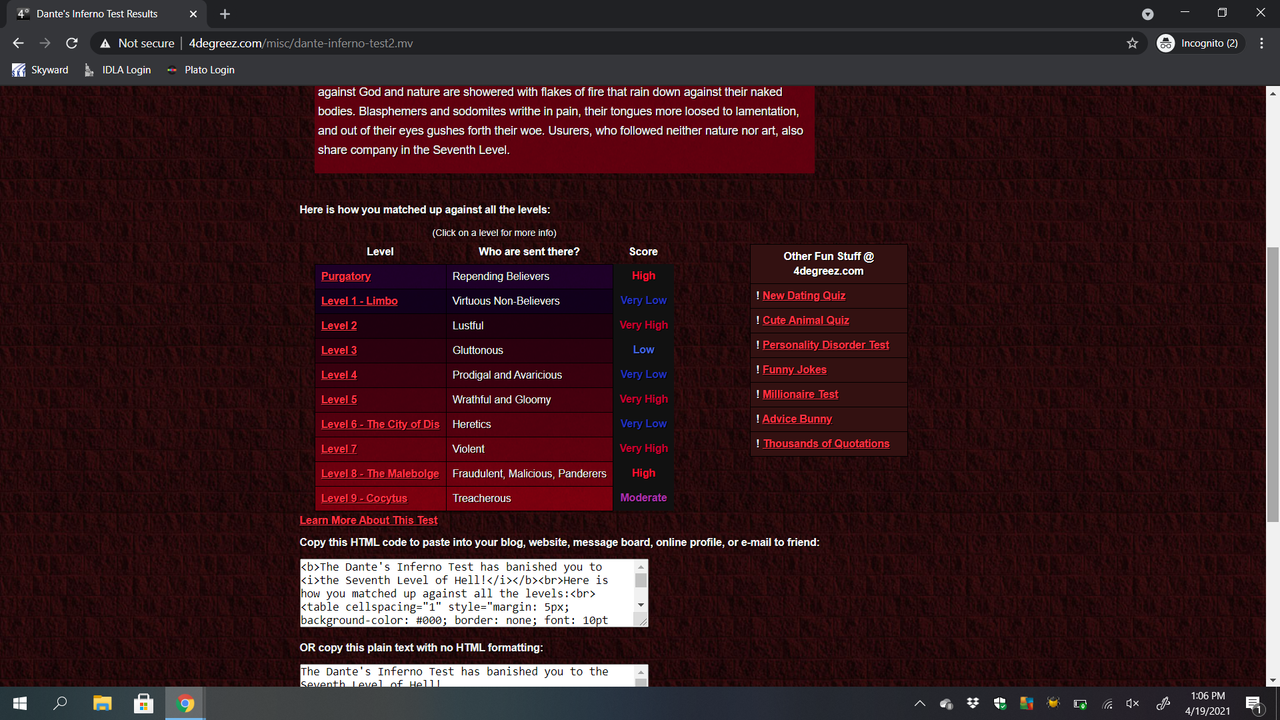Click the Incognito profile badge
Image resolution: width=1280 pixels, height=720 pixels.
(x=1196, y=43)
